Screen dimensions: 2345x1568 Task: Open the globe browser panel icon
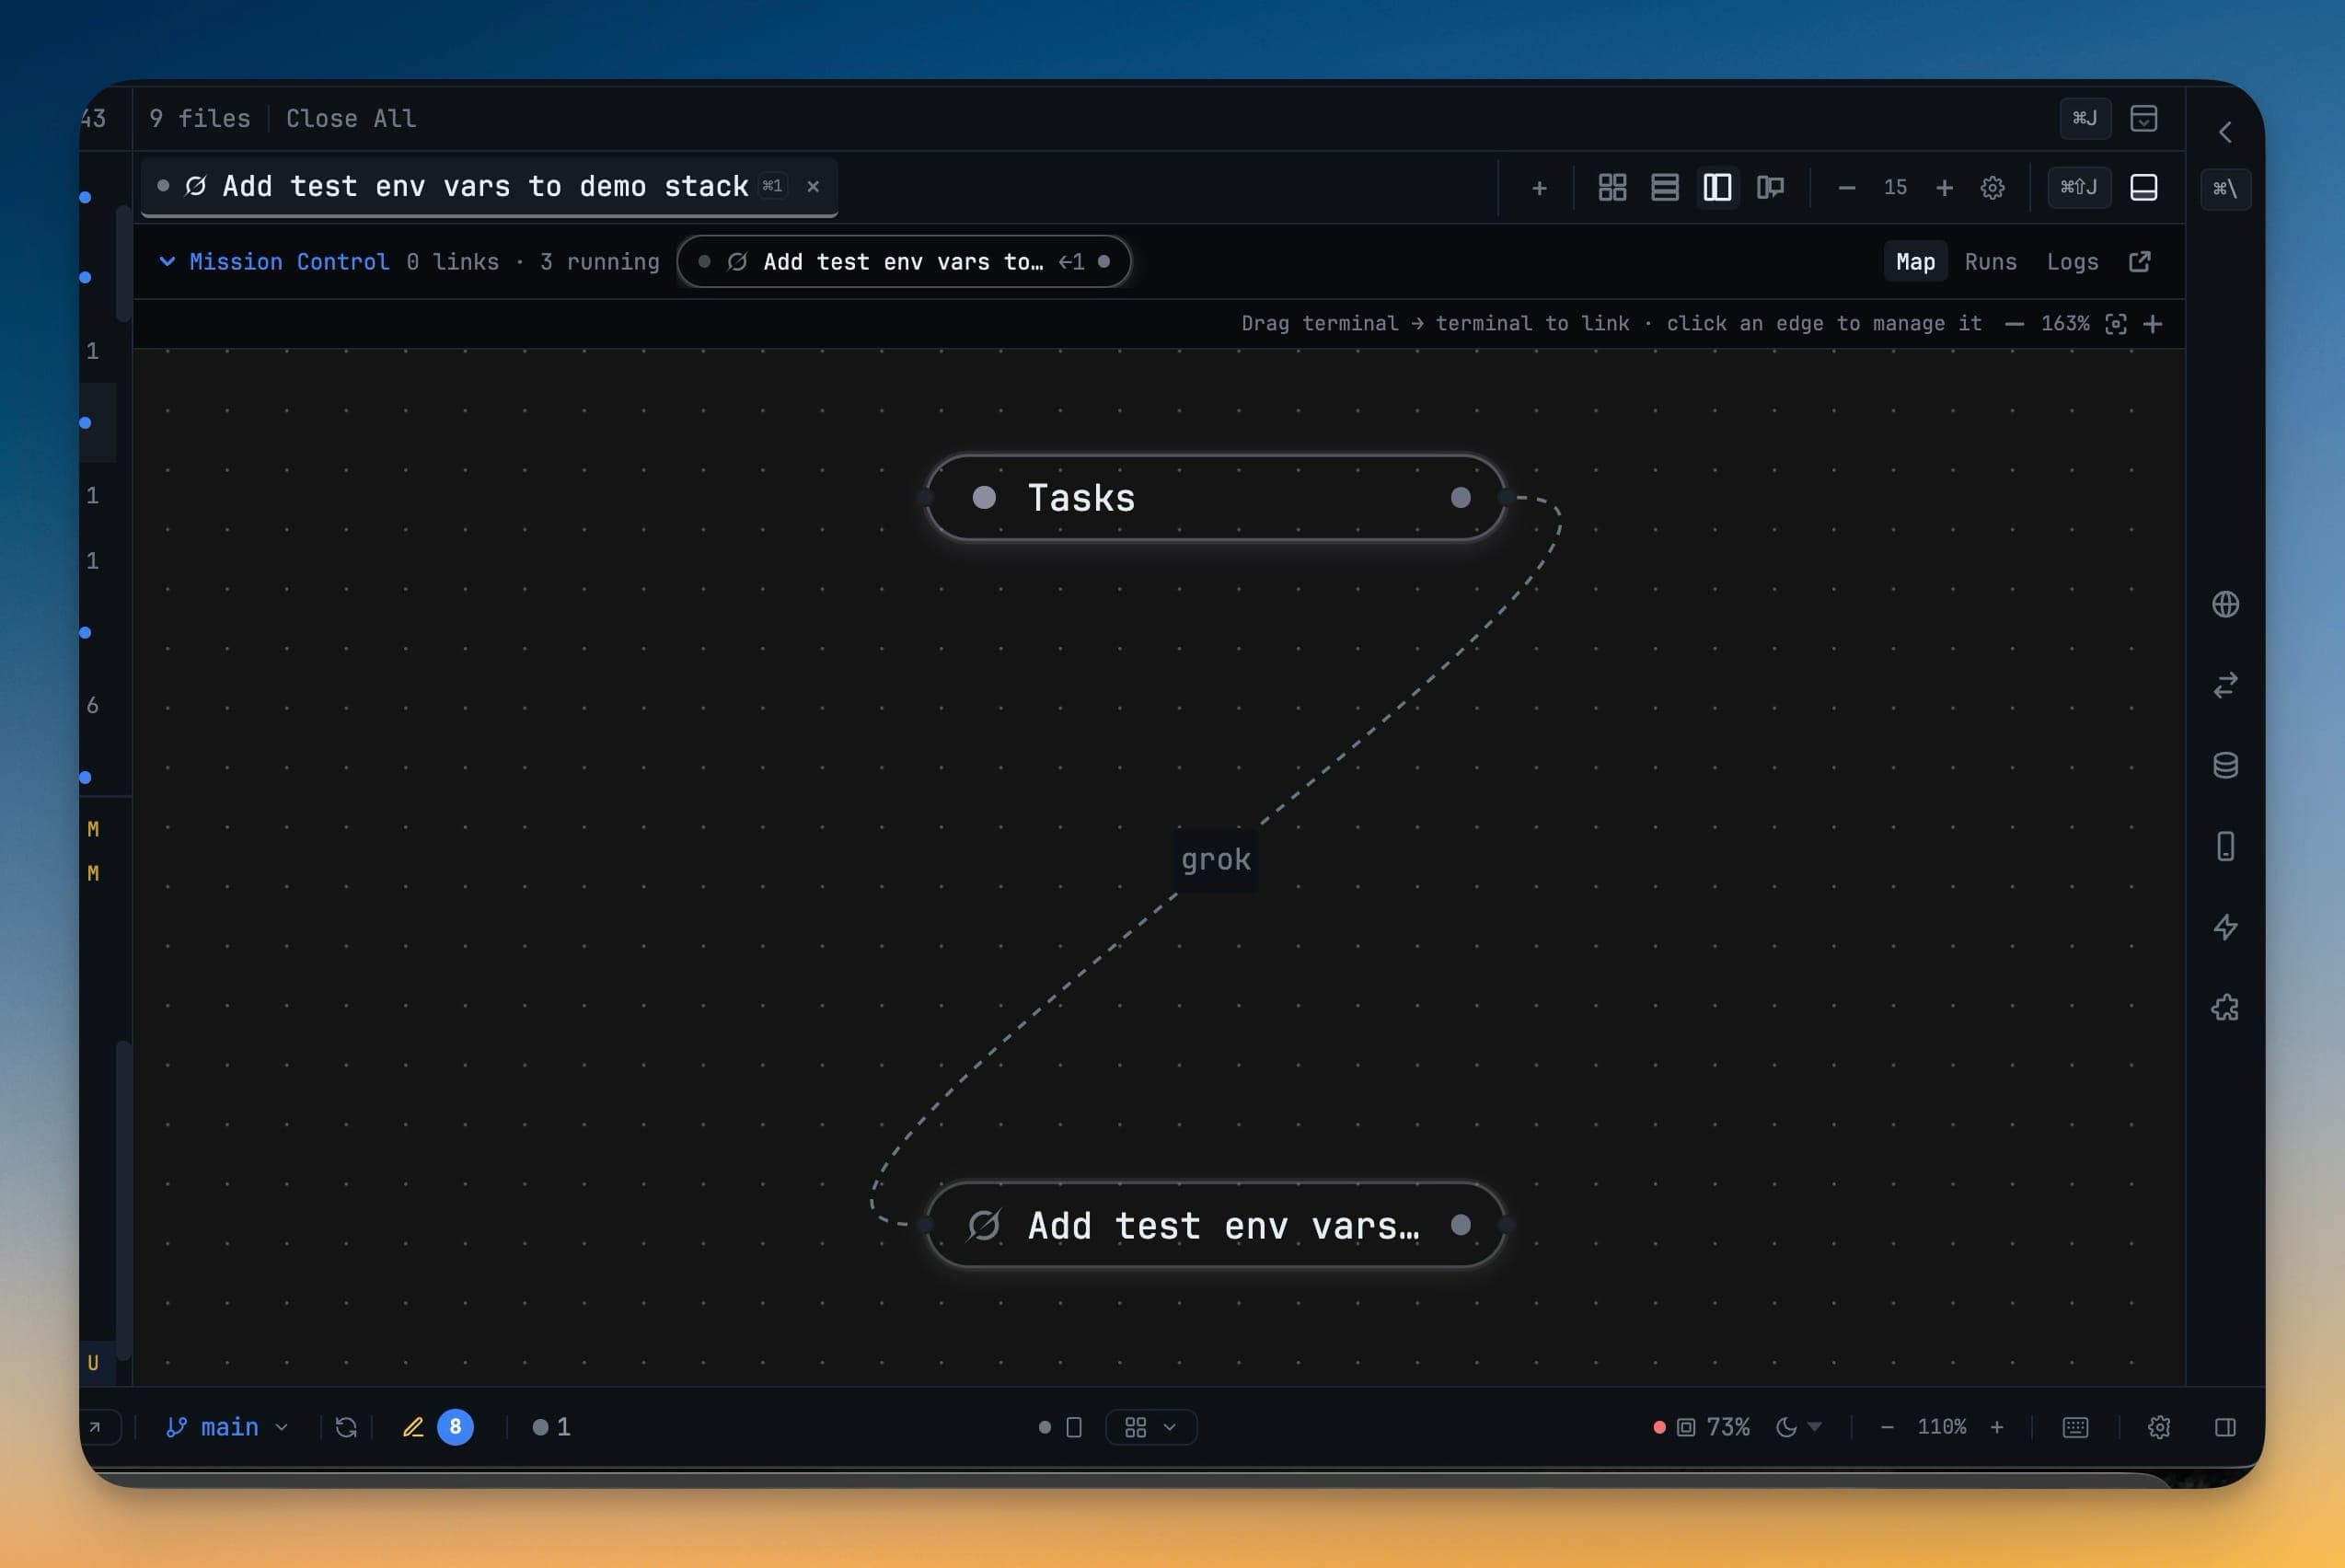(2225, 604)
